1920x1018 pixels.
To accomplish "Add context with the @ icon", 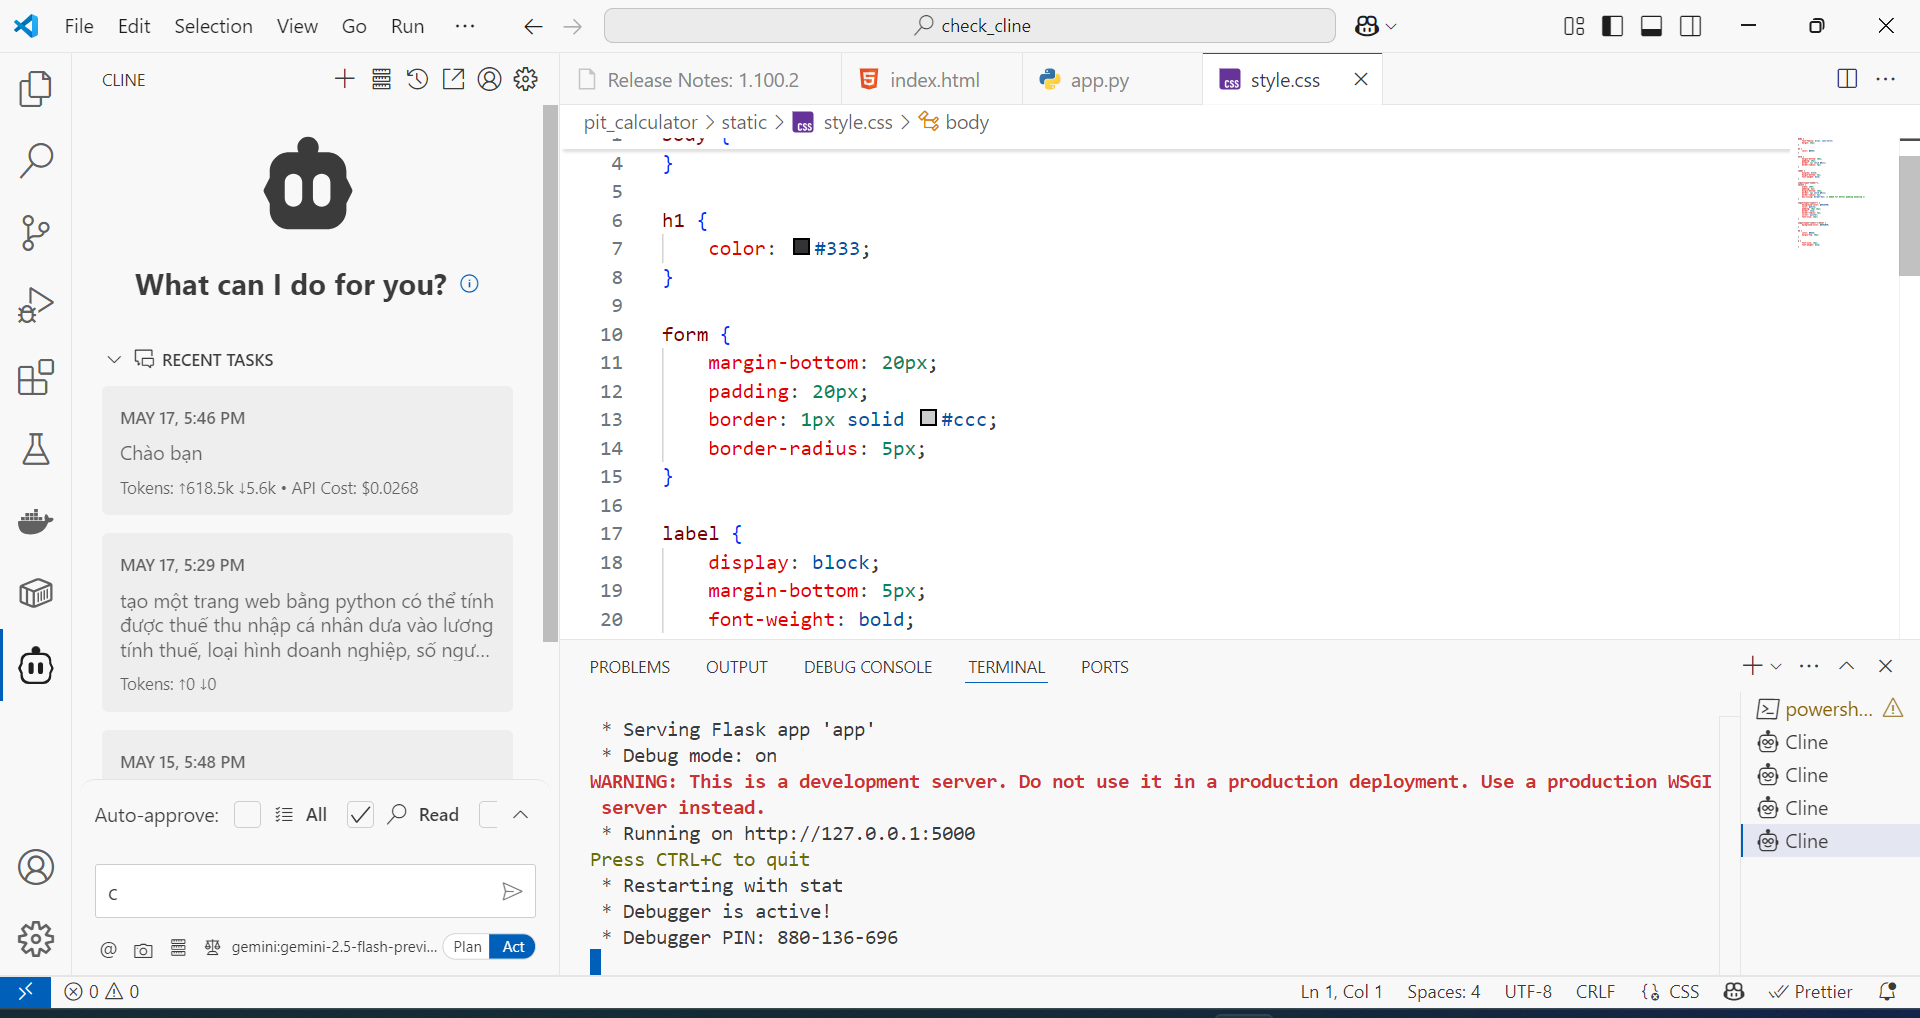I will [109, 949].
